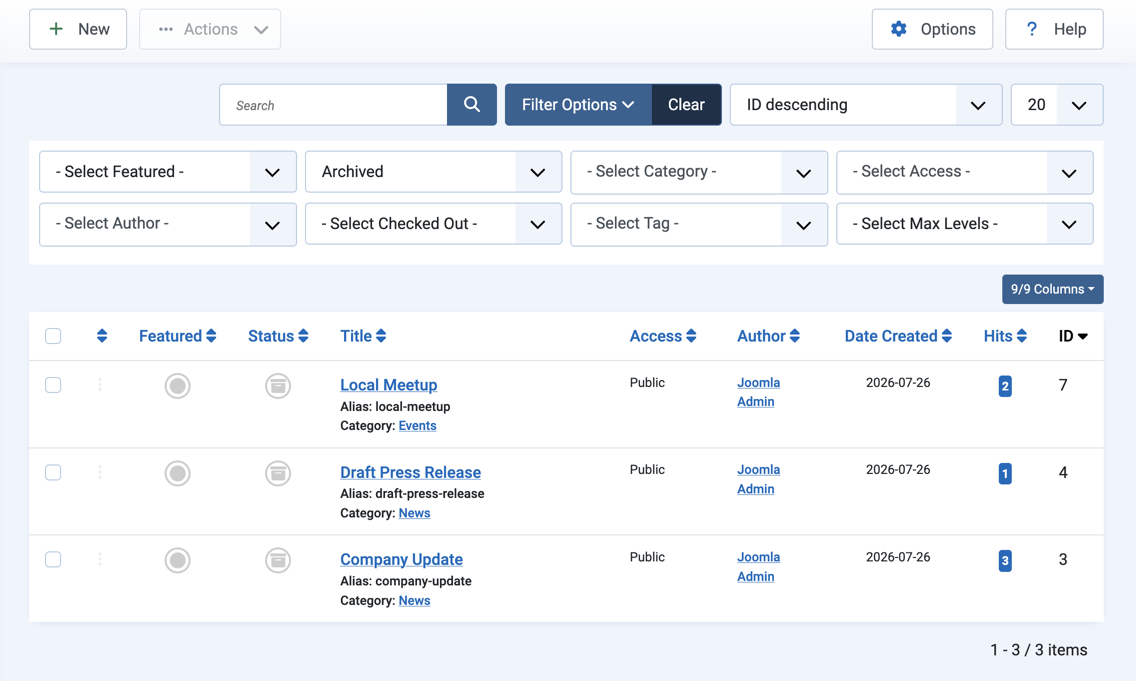Click drag handle dots for Company Update row
1138x681 pixels.
coord(100,560)
